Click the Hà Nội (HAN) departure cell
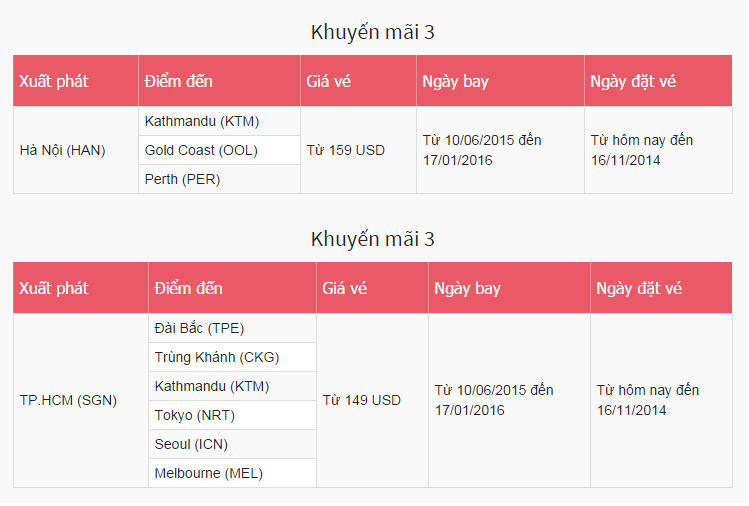The width and height of the screenshot is (749, 506). 63,150
